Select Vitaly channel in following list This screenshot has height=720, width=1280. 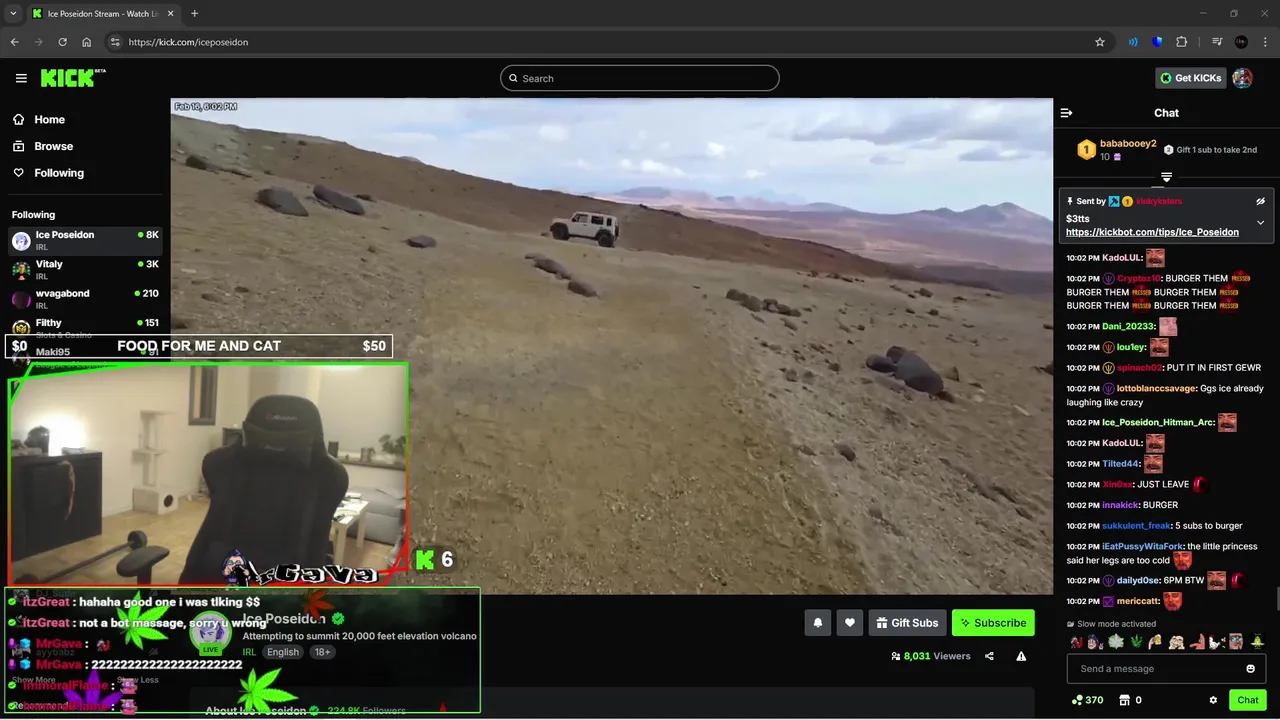pos(85,270)
